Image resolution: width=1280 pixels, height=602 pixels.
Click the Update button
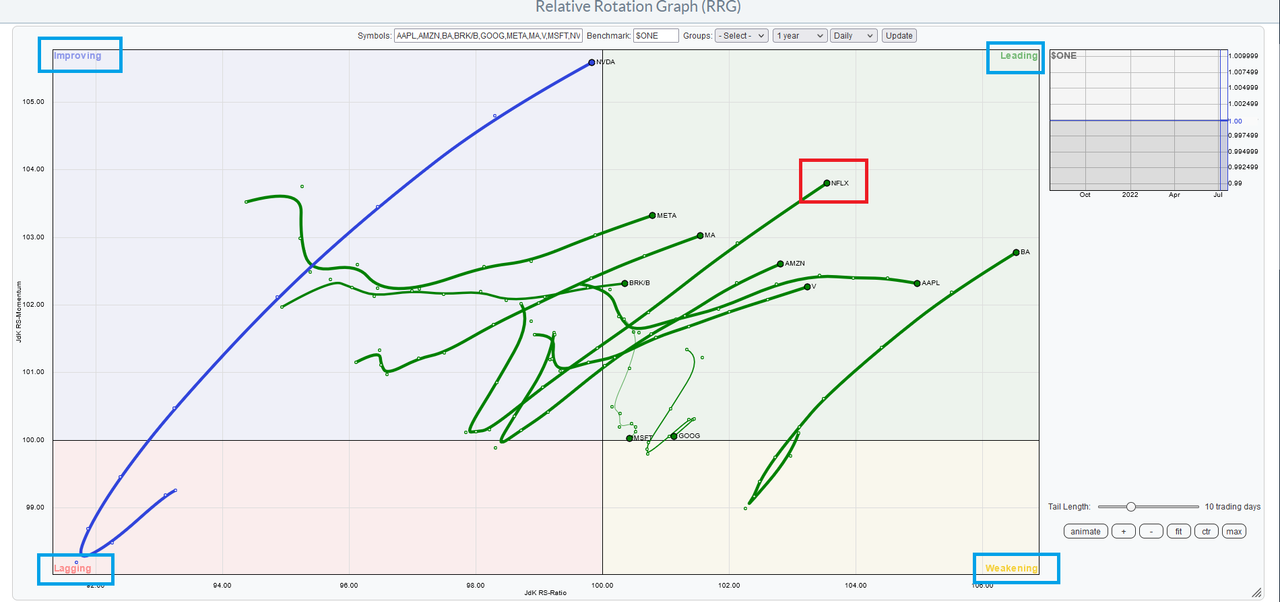[899, 35]
